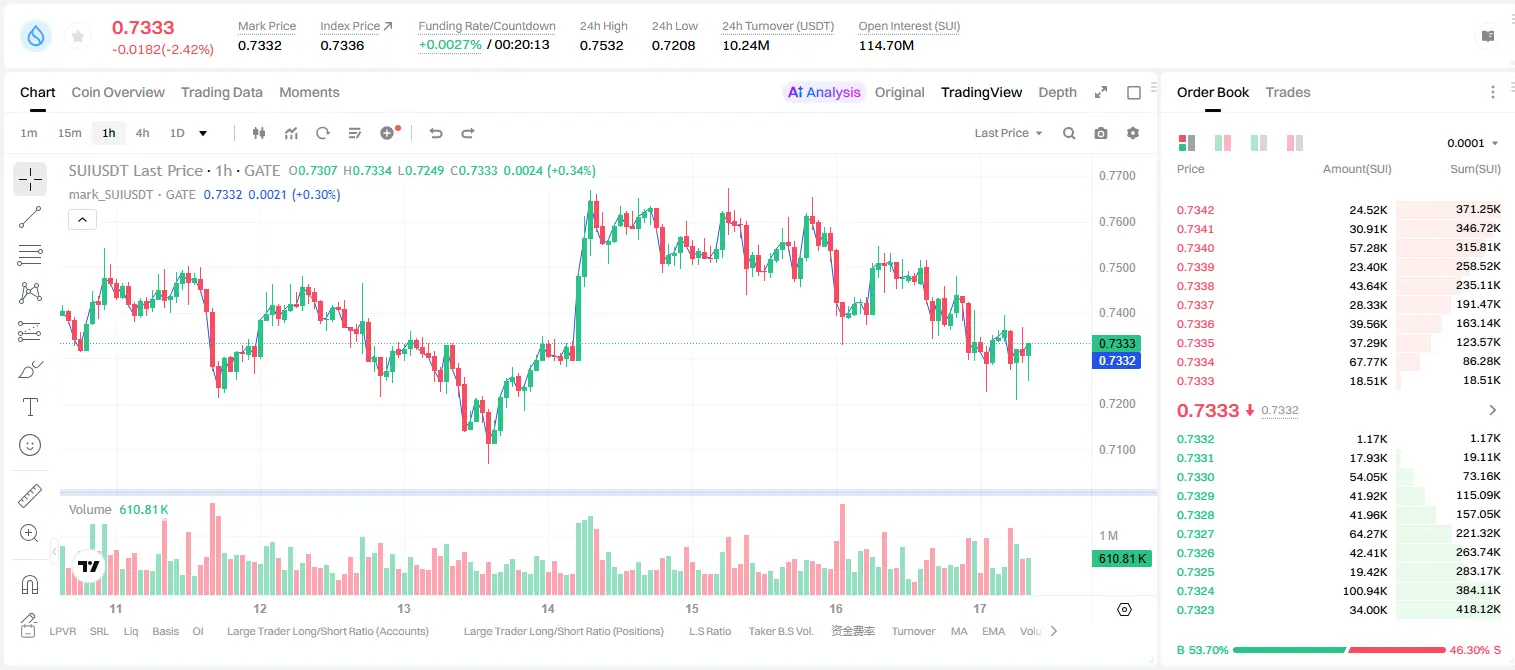The height and width of the screenshot is (670, 1515).
Task: Open the Coin Overview tab
Action: (118, 92)
